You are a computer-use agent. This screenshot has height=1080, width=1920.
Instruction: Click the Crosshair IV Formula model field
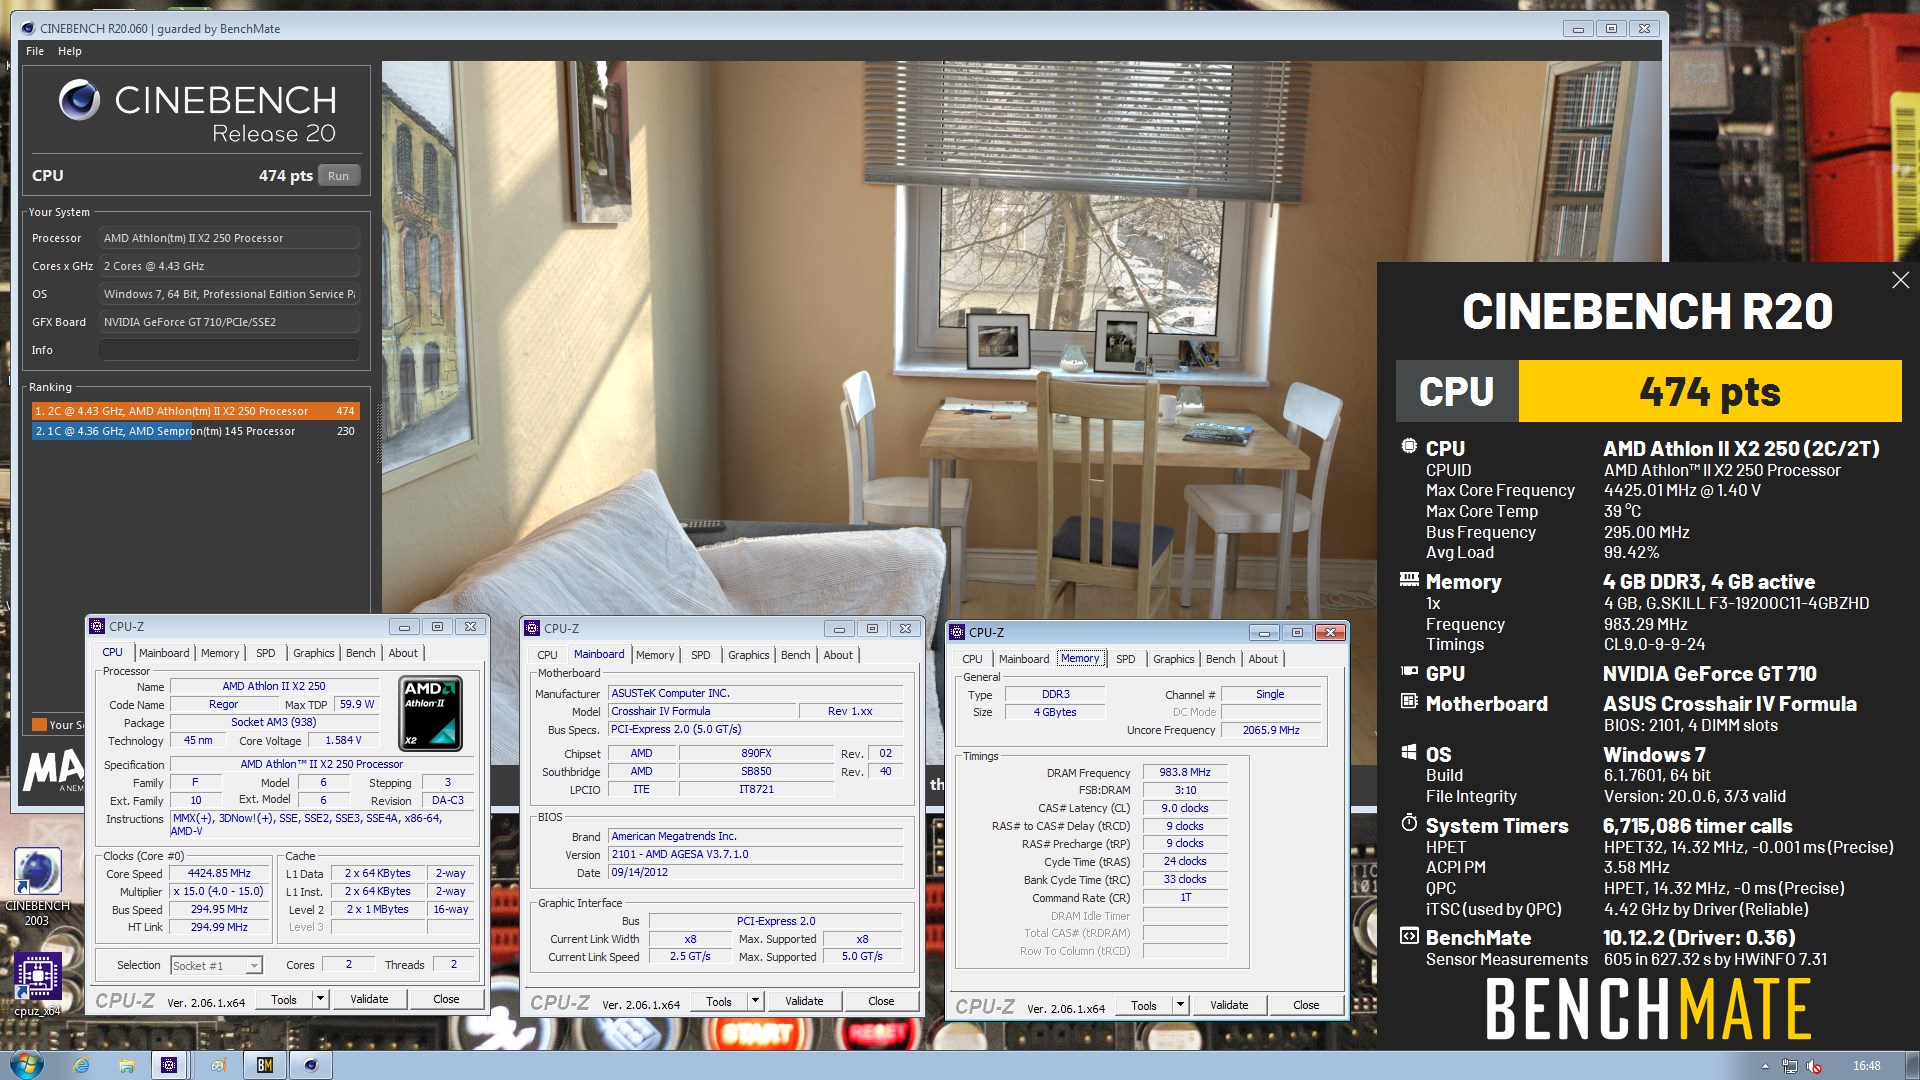tap(702, 711)
